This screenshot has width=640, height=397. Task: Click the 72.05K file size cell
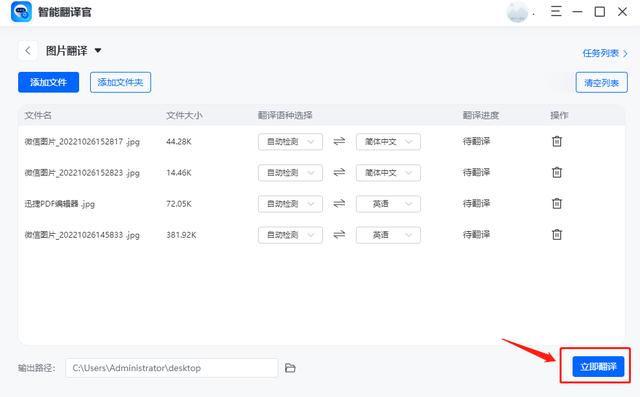click(x=179, y=204)
